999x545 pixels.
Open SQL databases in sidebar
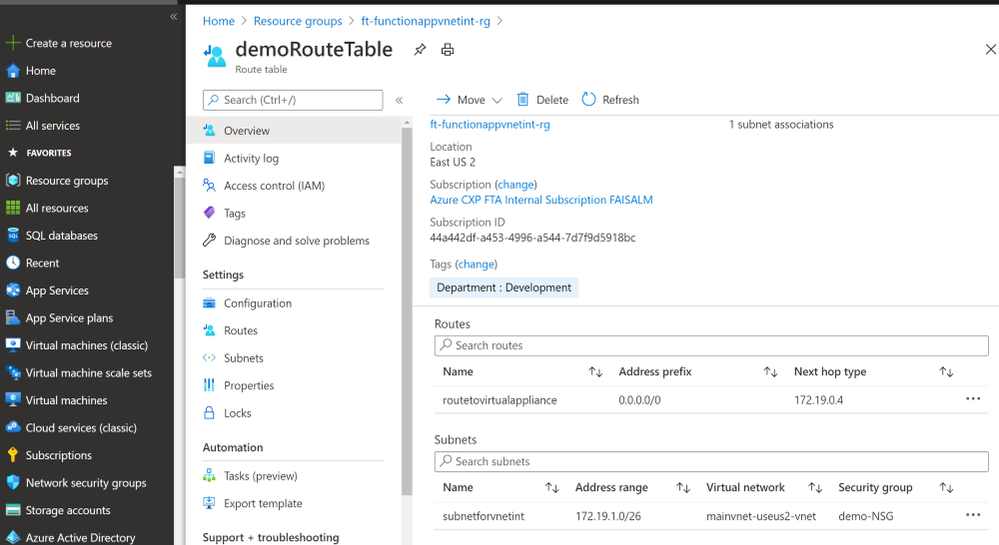point(61,235)
